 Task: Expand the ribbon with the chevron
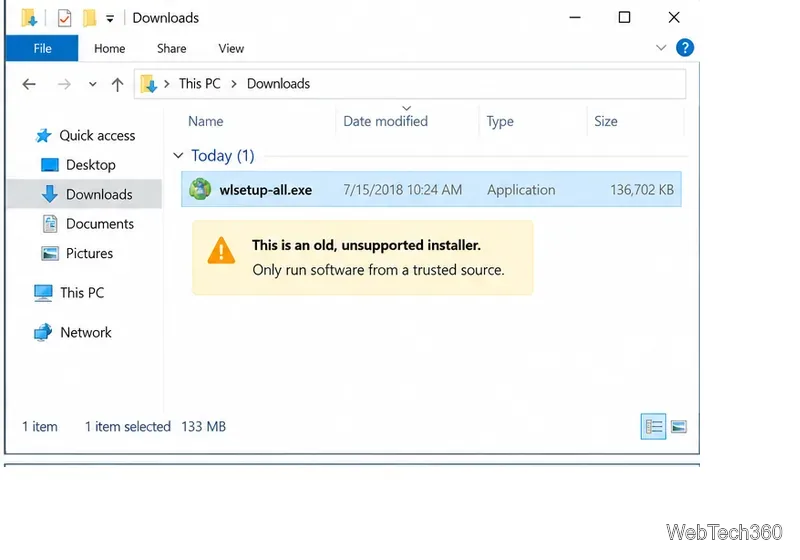coord(661,48)
